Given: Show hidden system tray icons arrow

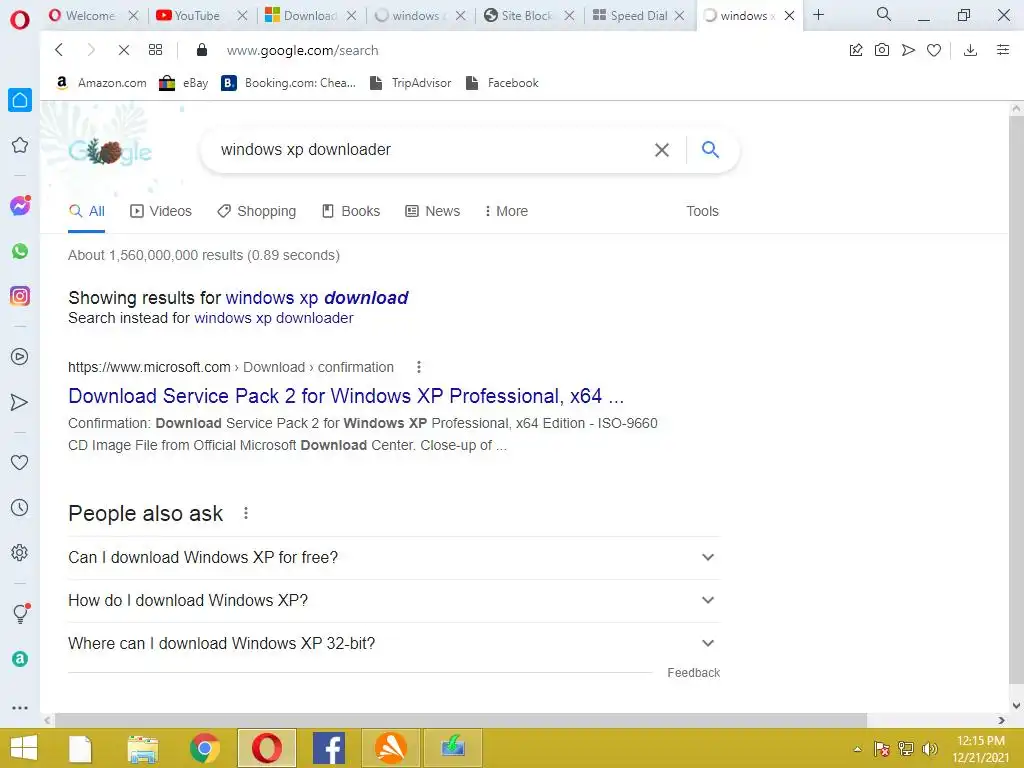Looking at the screenshot, I should click(x=857, y=749).
